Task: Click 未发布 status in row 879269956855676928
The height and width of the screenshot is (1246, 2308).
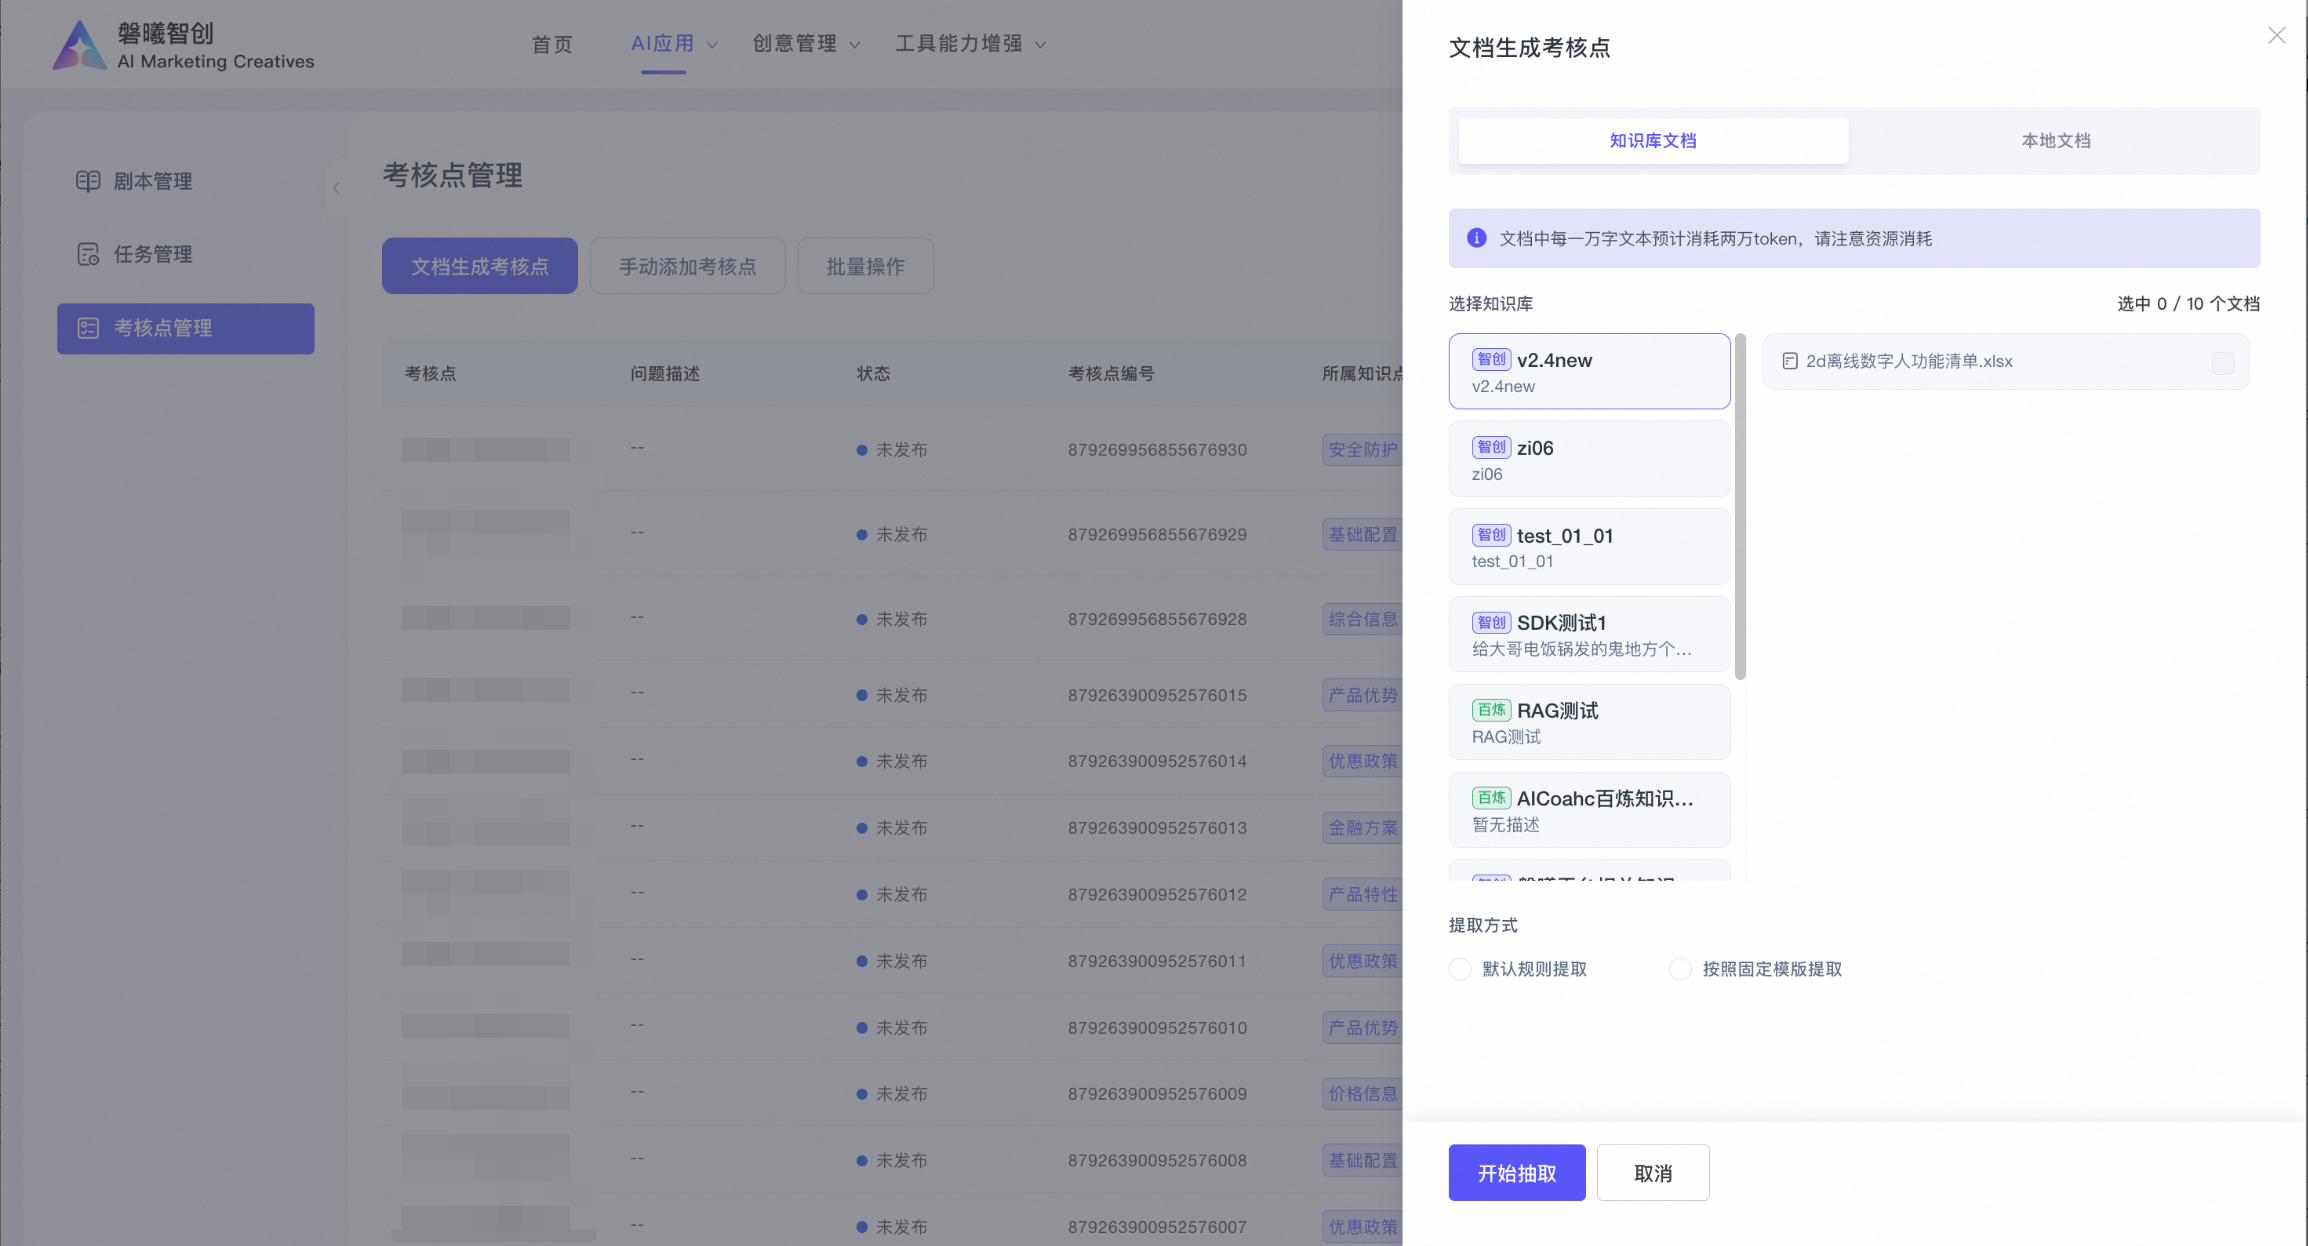Action: [892, 619]
